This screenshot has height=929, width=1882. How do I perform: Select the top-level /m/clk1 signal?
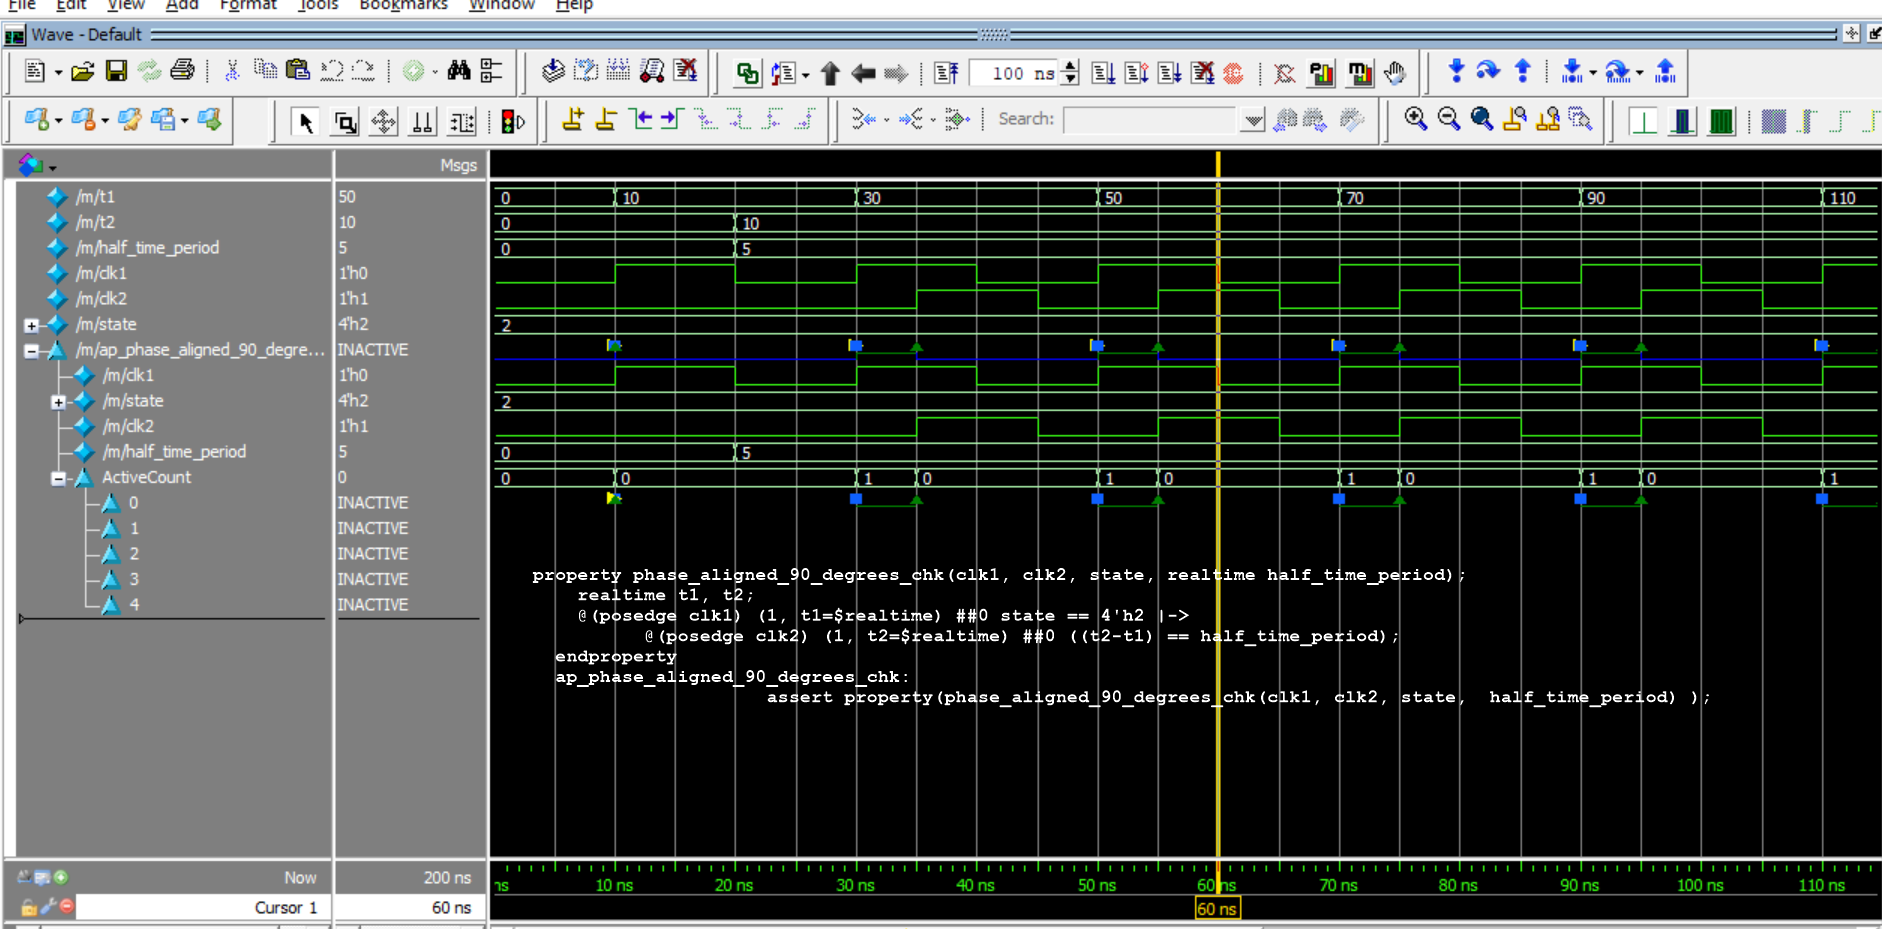tap(101, 273)
